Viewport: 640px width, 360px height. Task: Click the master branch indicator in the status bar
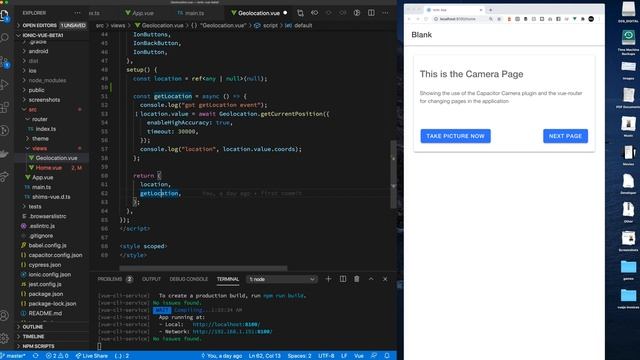[13, 356]
